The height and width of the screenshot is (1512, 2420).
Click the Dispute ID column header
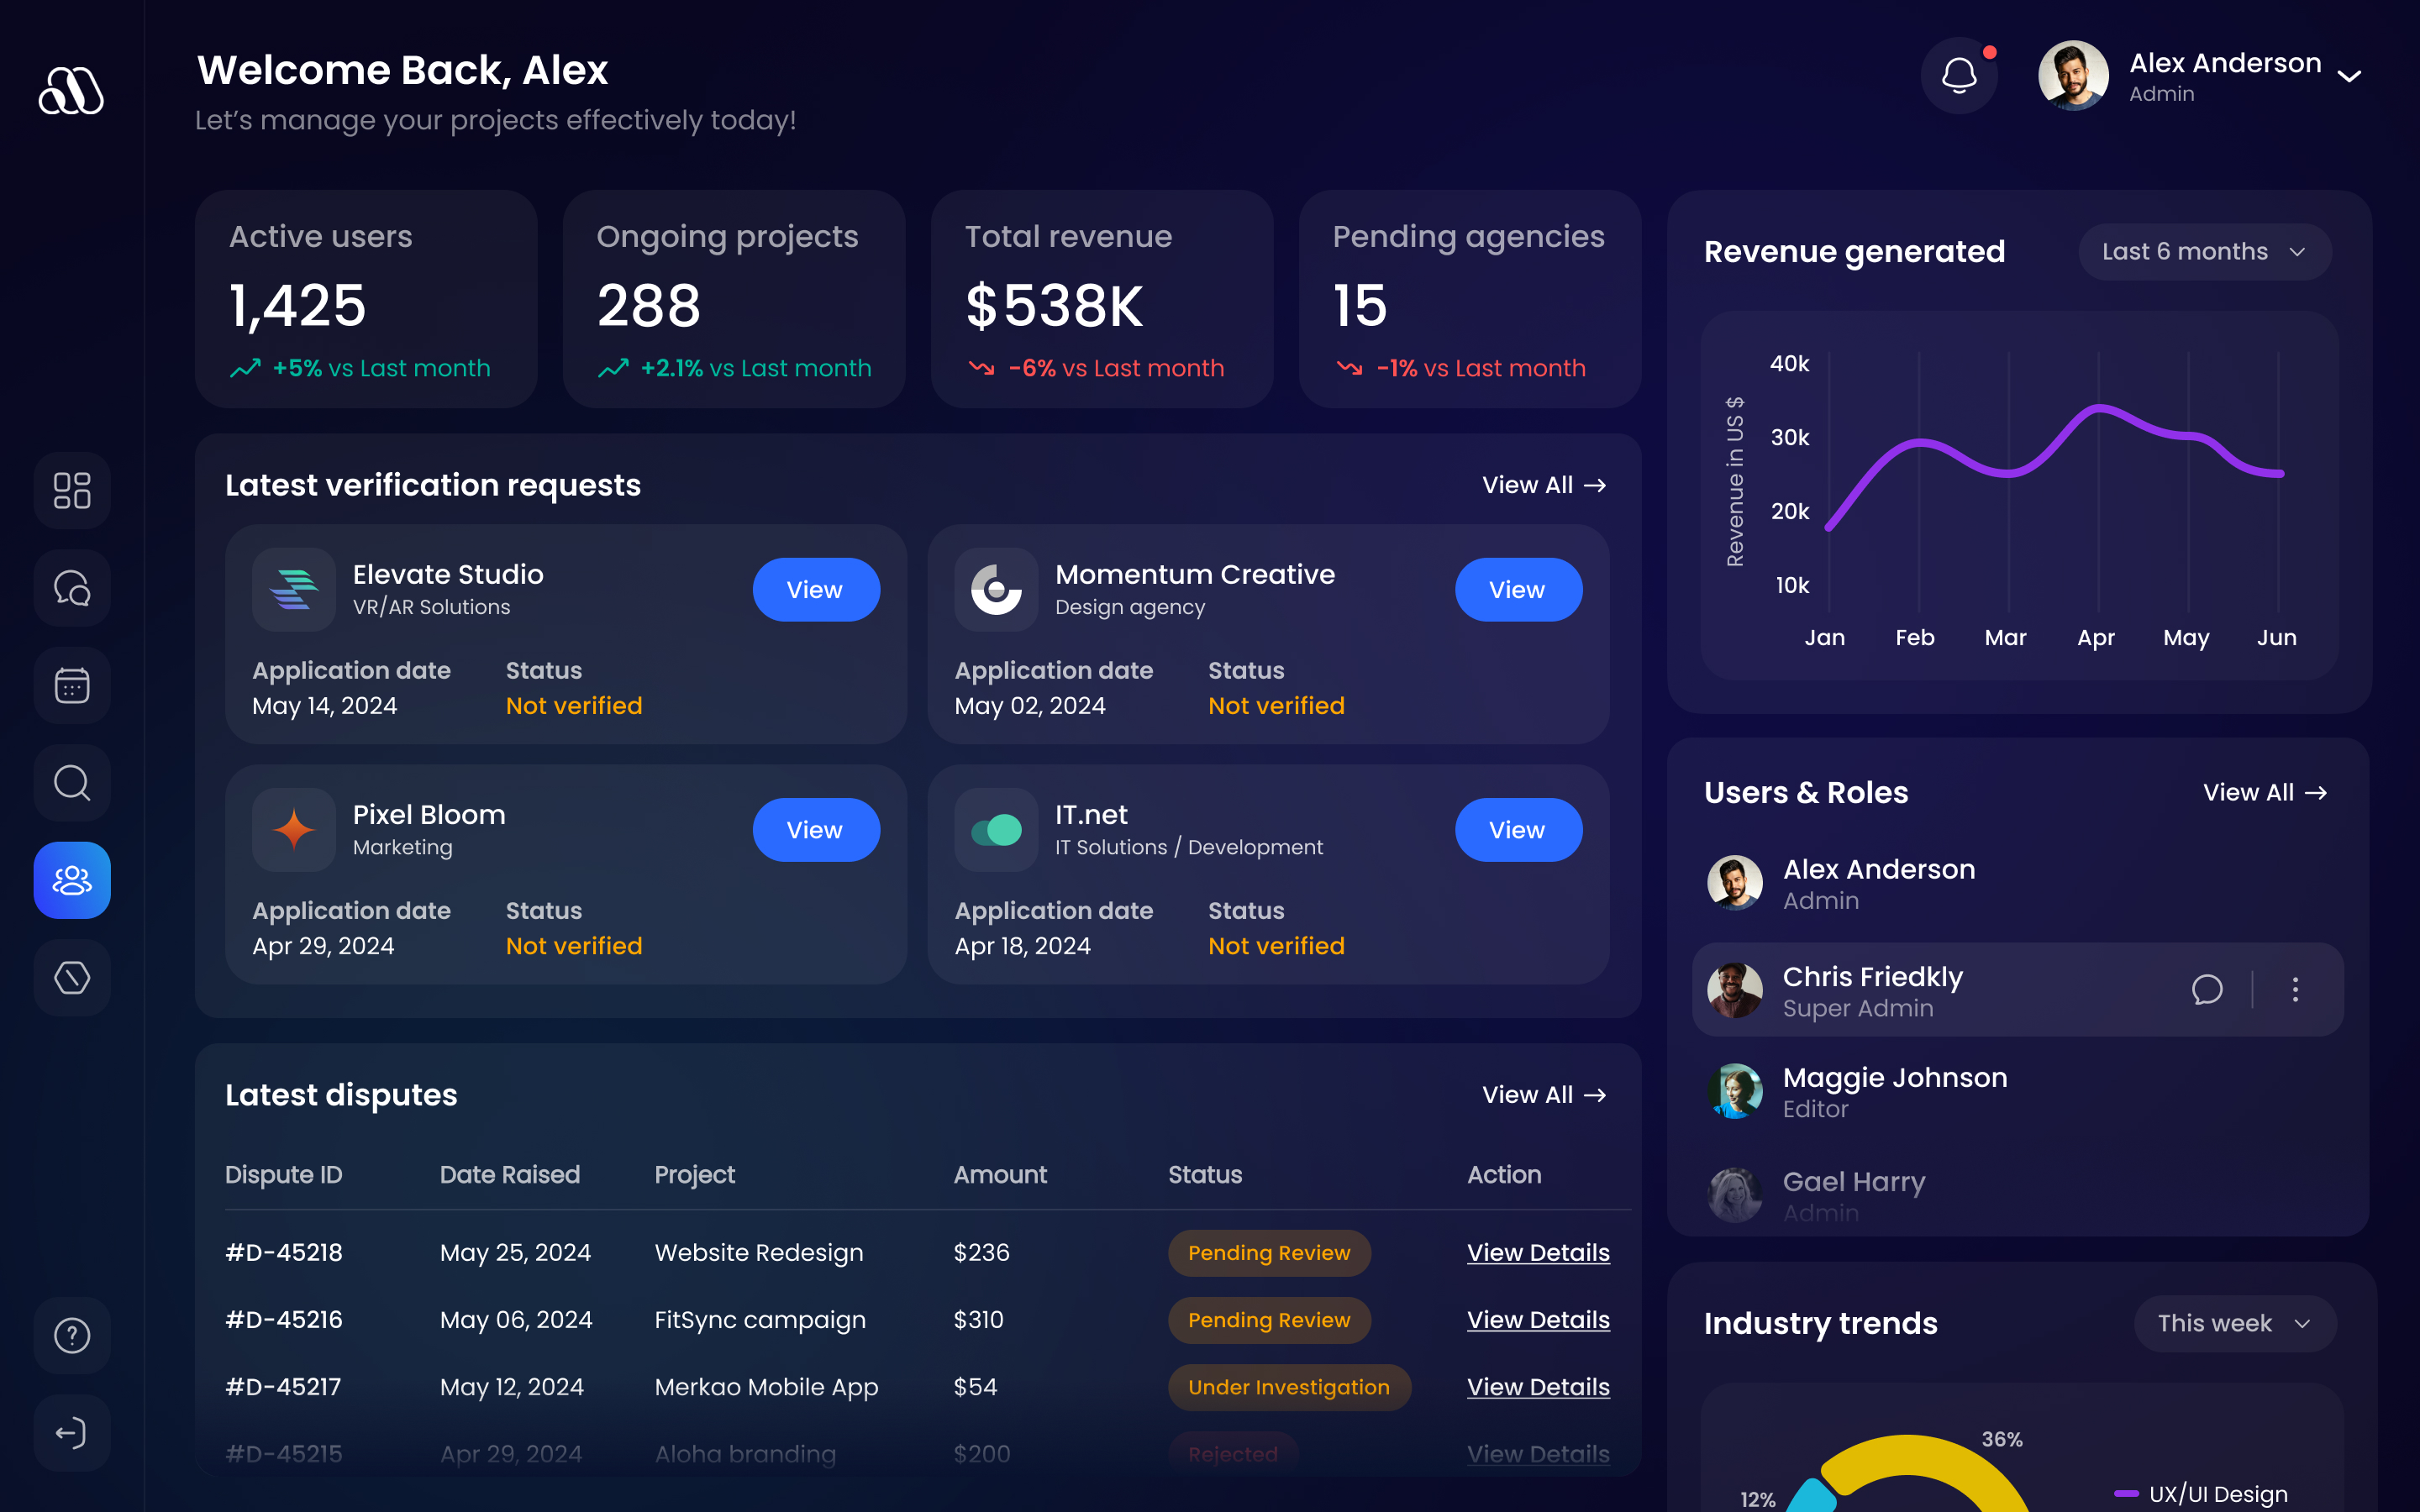(x=284, y=1174)
